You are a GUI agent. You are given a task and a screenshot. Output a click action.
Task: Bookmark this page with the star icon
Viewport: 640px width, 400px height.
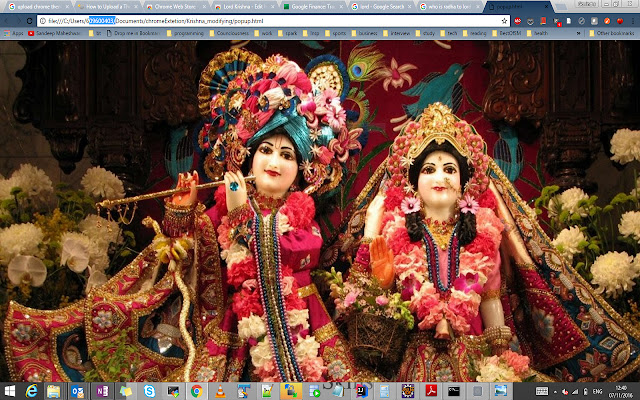(504, 20)
